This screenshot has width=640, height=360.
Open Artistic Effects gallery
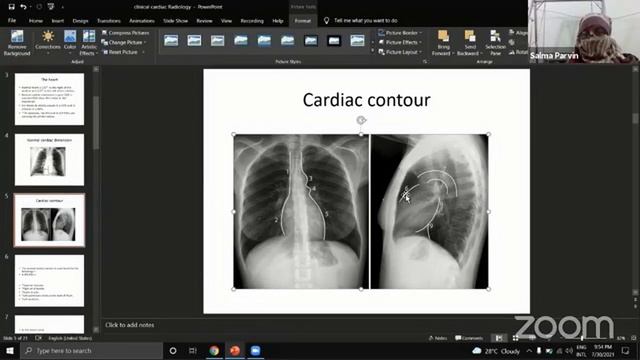[88, 42]
